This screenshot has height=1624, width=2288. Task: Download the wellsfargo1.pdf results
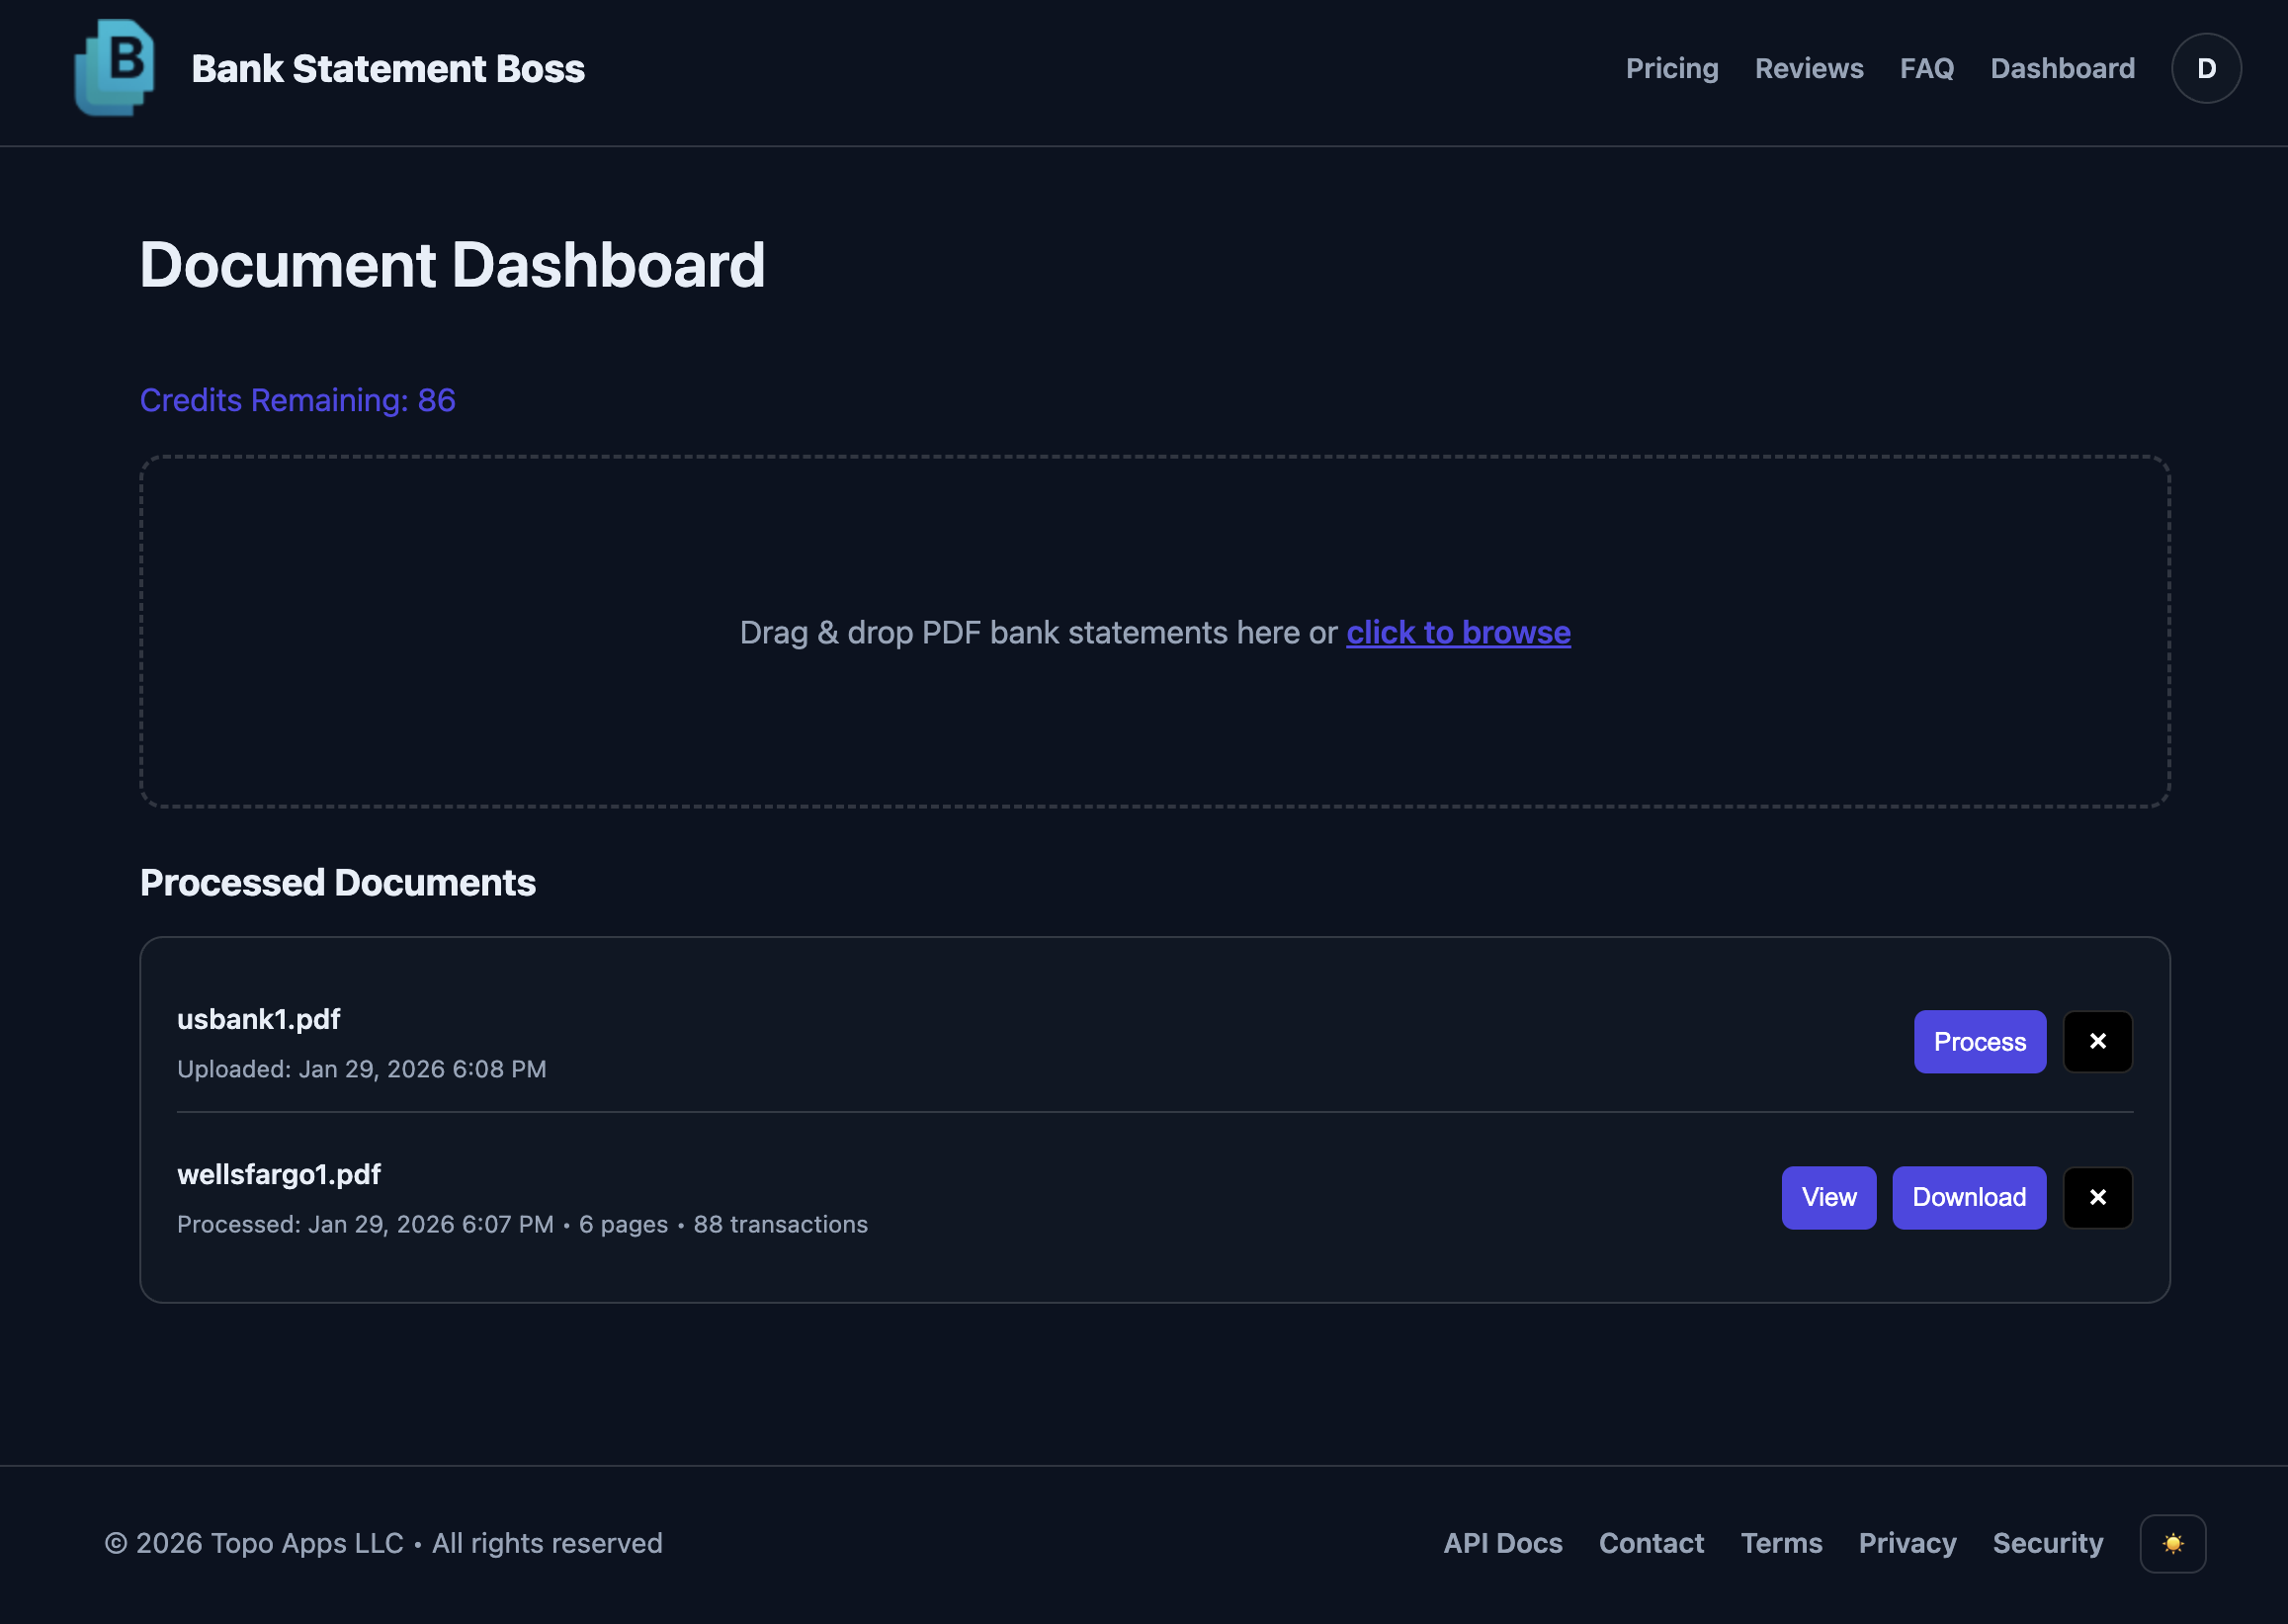point(1968,1197)
